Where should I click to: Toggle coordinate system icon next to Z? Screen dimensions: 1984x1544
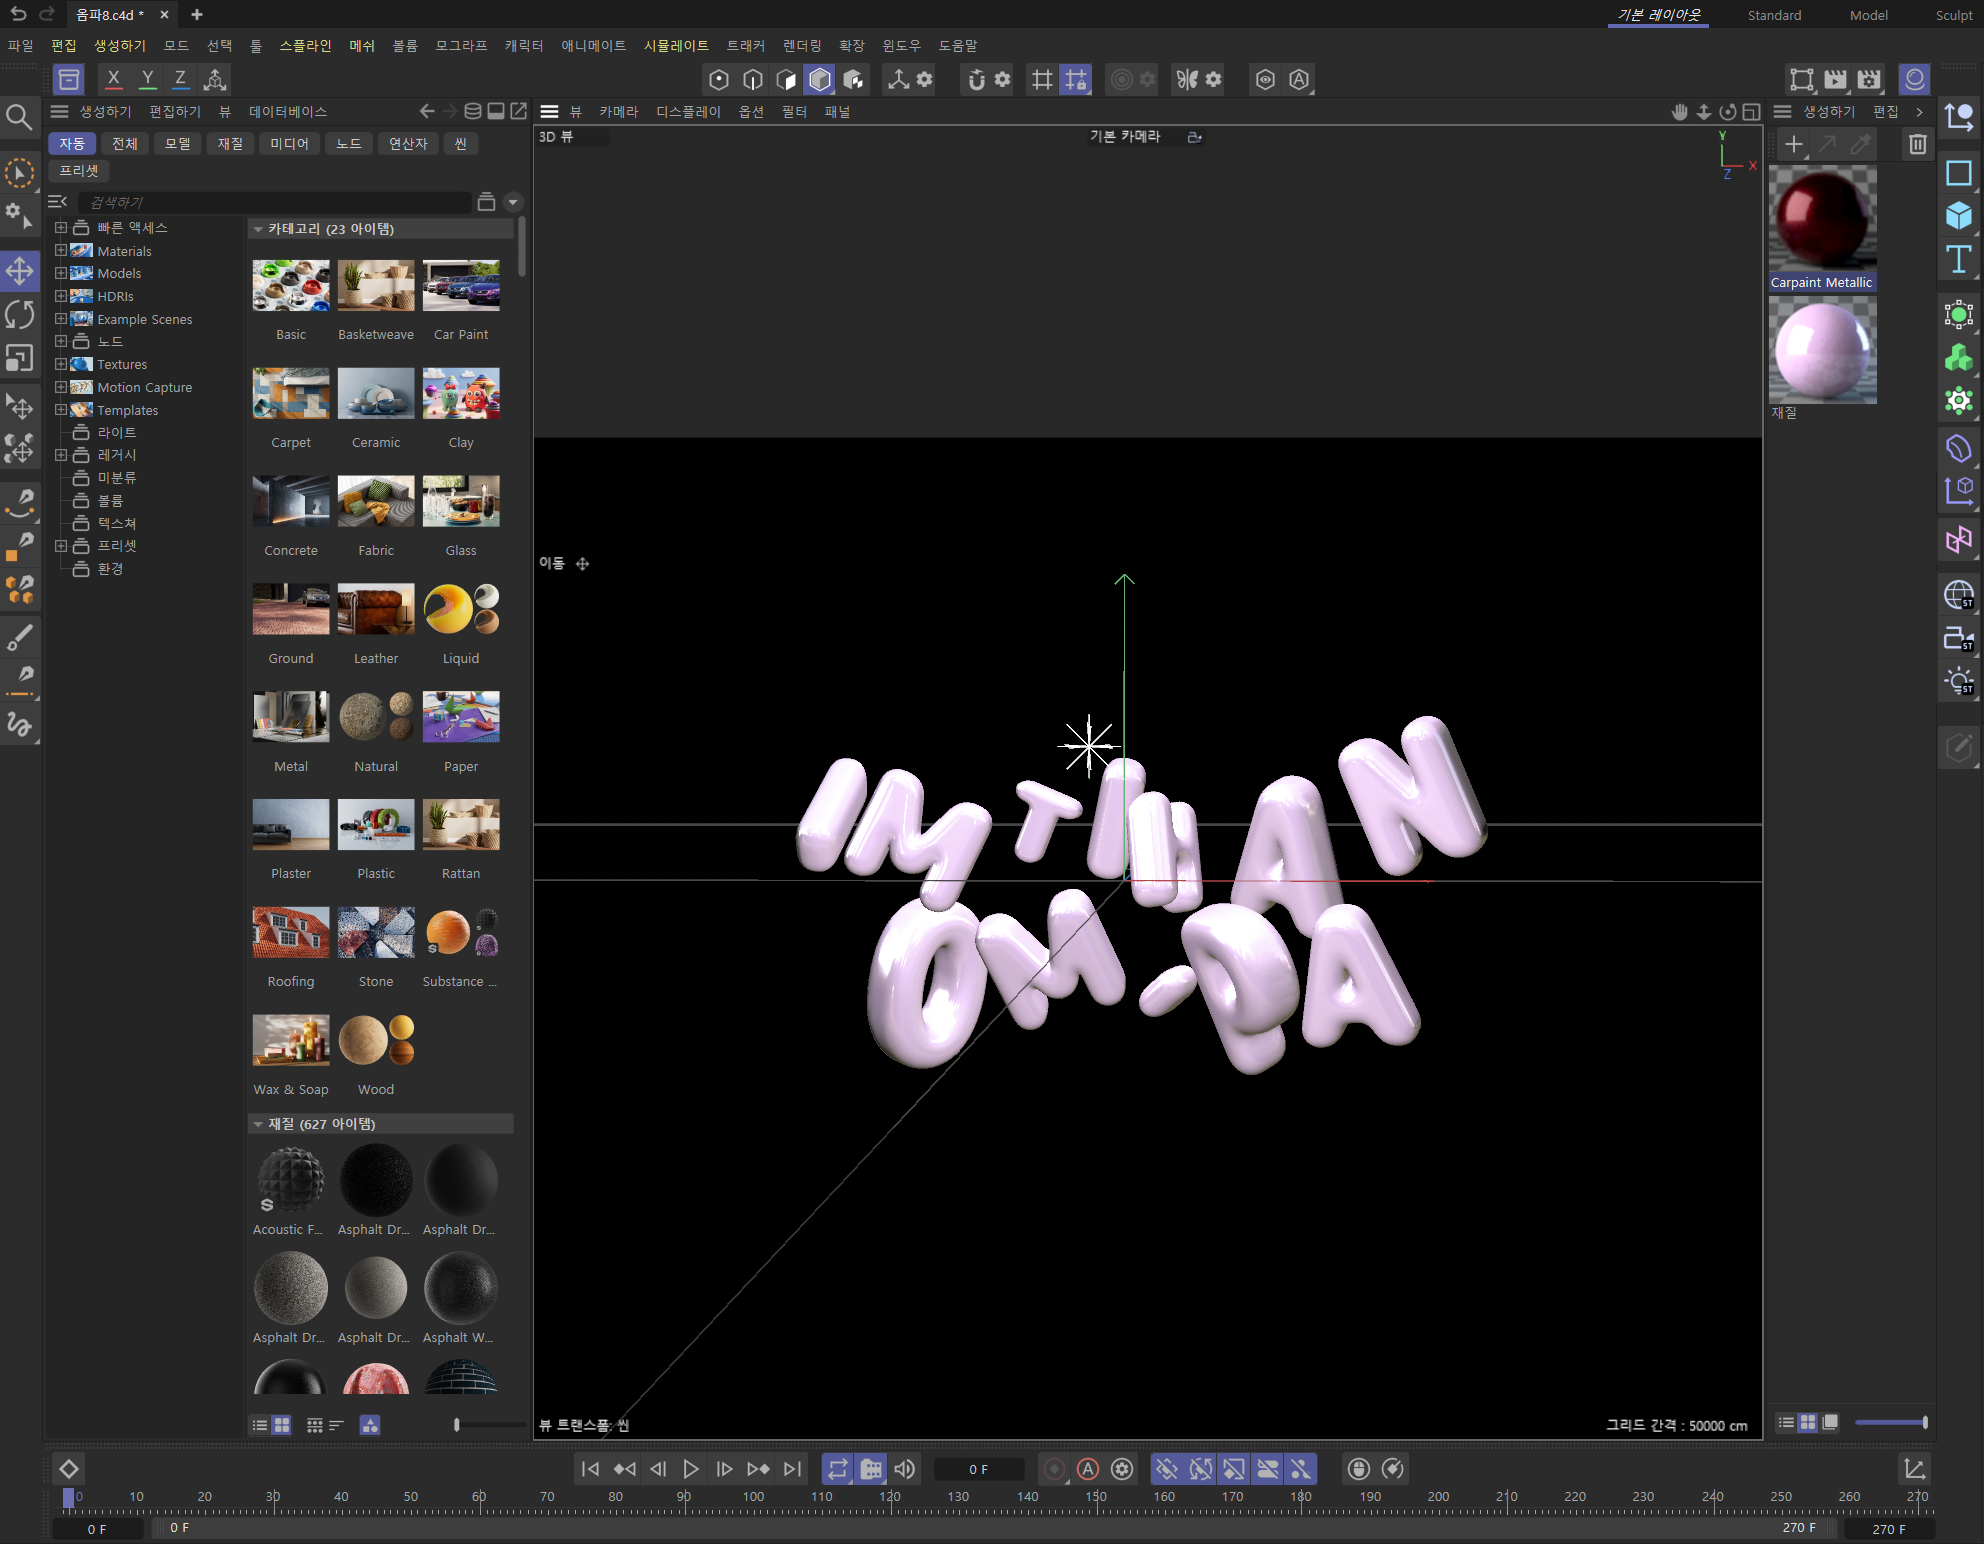(214, 80)
